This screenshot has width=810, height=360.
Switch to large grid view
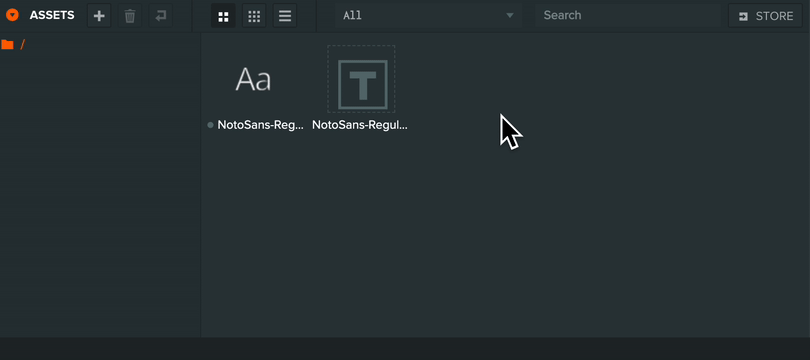click(223, 16)
